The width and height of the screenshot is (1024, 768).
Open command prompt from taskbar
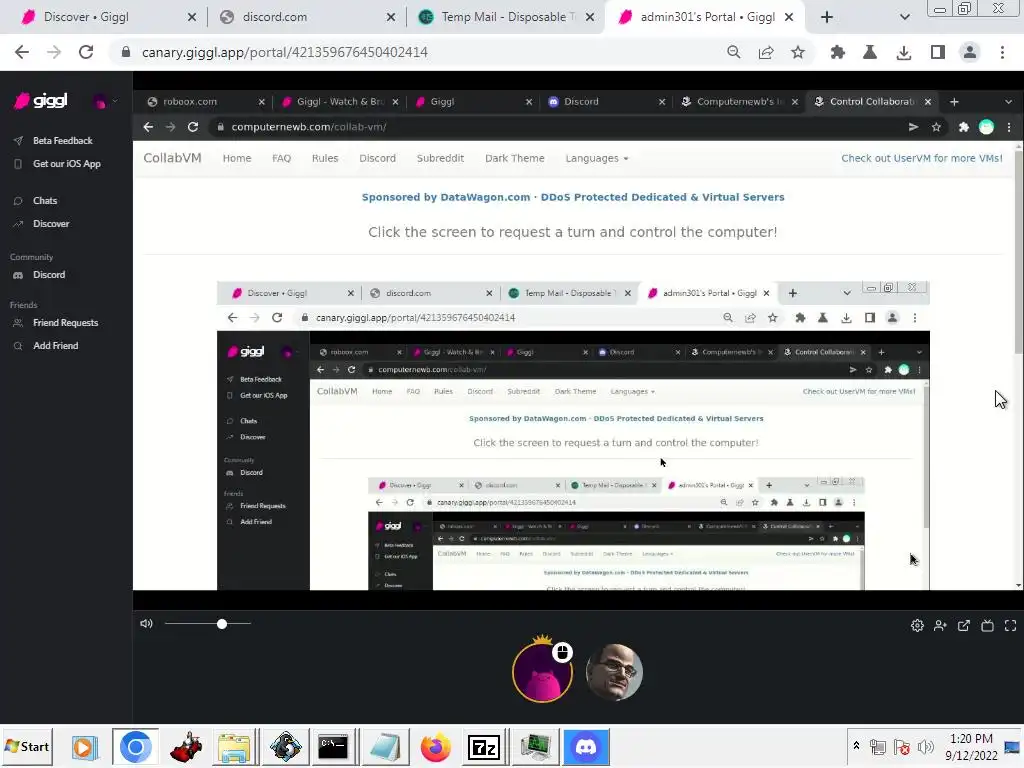[x=333, y=746]
